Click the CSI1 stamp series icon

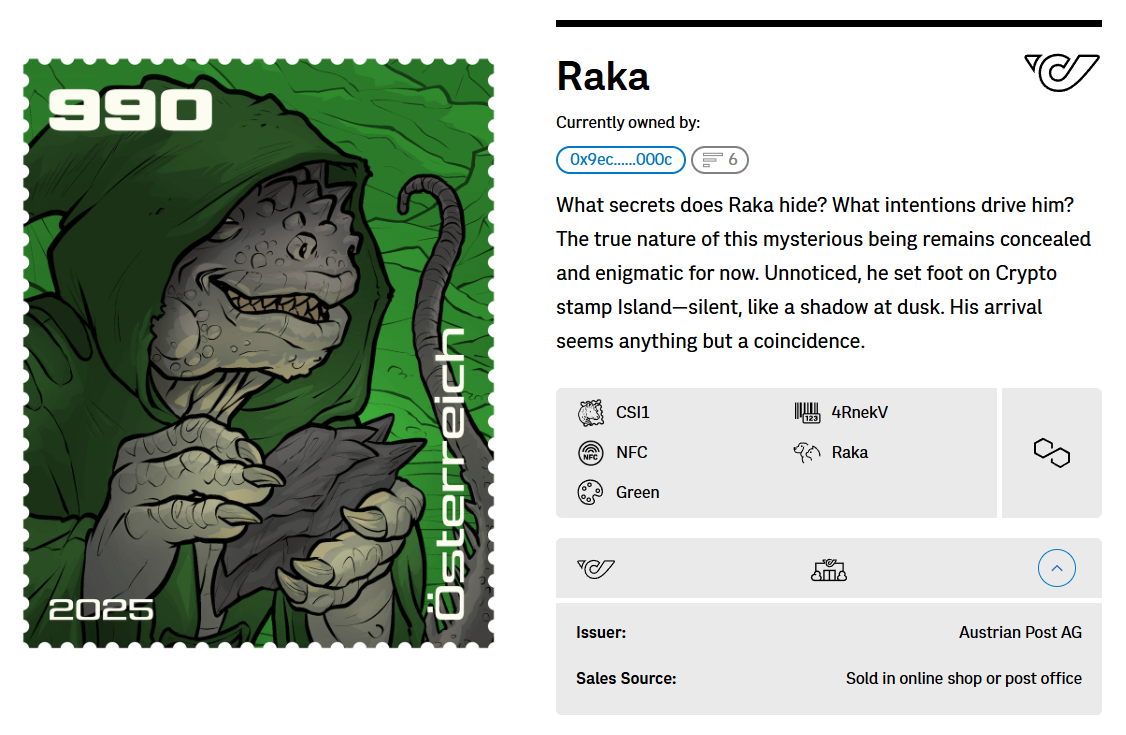click(590, 412)
